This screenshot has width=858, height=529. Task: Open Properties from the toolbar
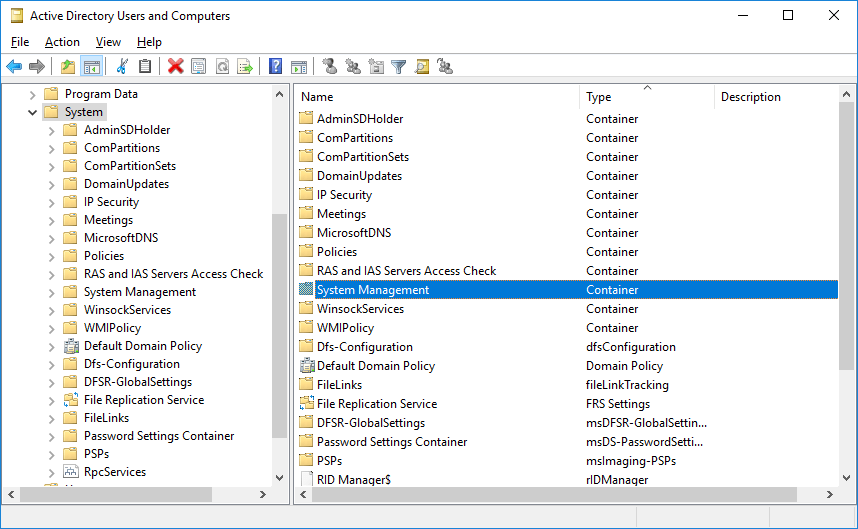click(198, 67)
